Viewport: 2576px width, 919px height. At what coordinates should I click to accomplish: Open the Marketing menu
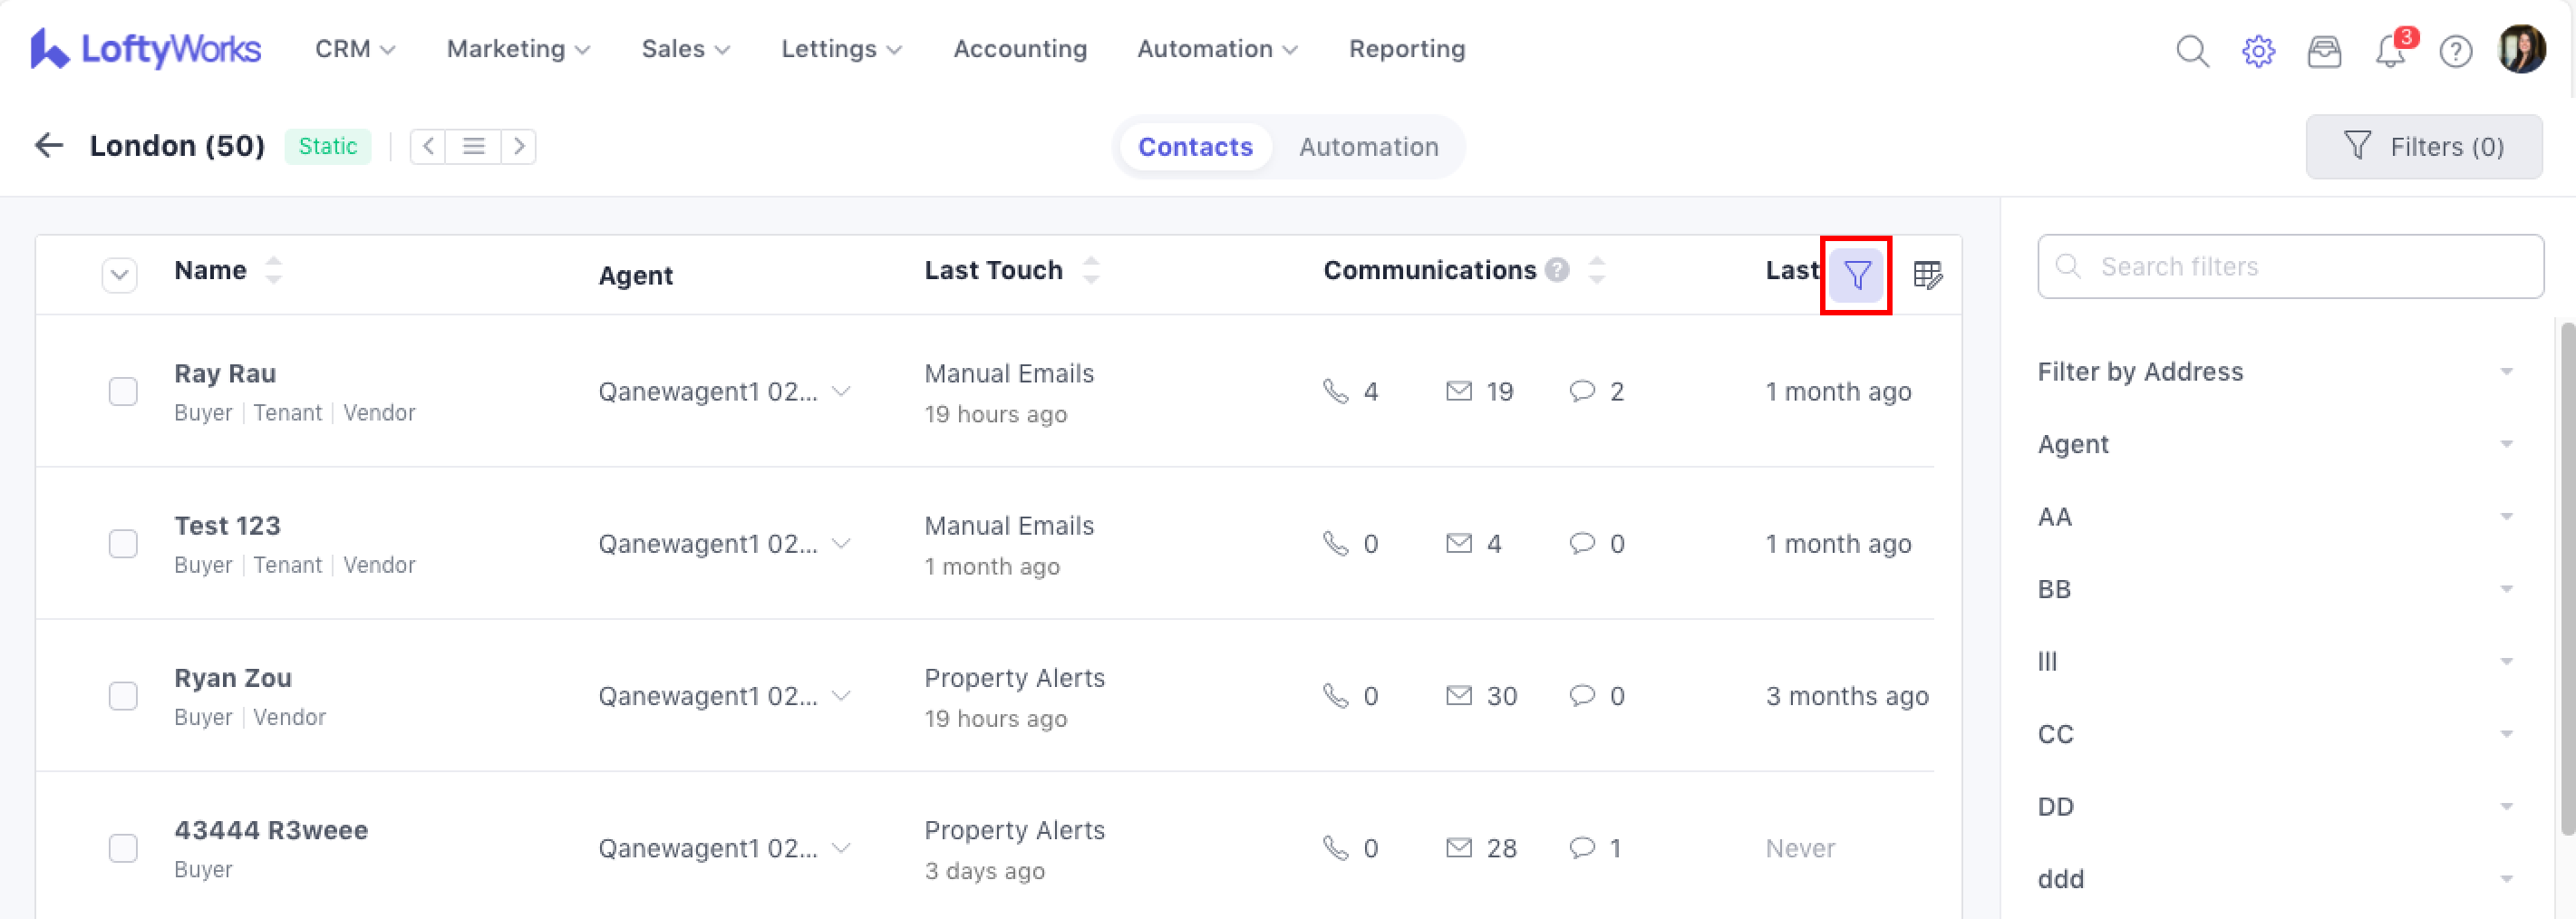pos(517,49)
